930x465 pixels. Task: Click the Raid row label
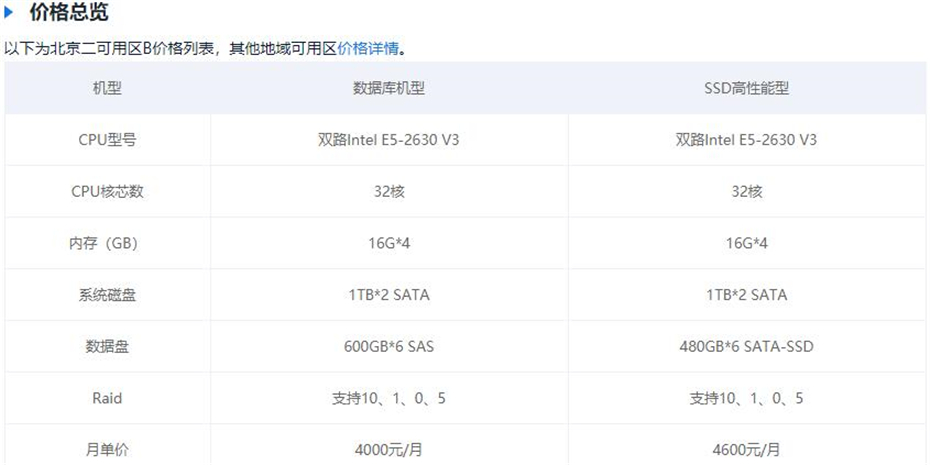(107, 397)
